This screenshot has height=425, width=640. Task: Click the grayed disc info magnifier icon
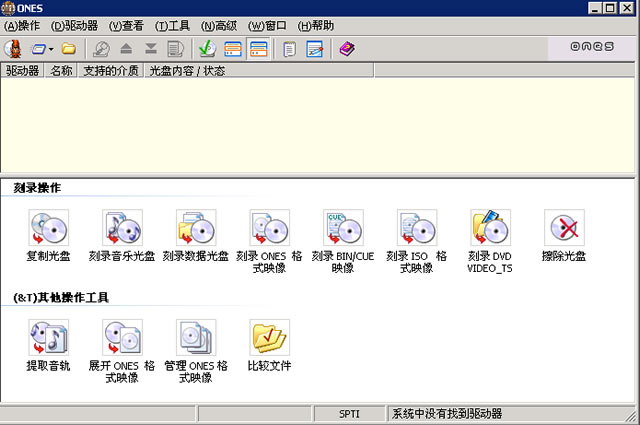tap(101, 49)
